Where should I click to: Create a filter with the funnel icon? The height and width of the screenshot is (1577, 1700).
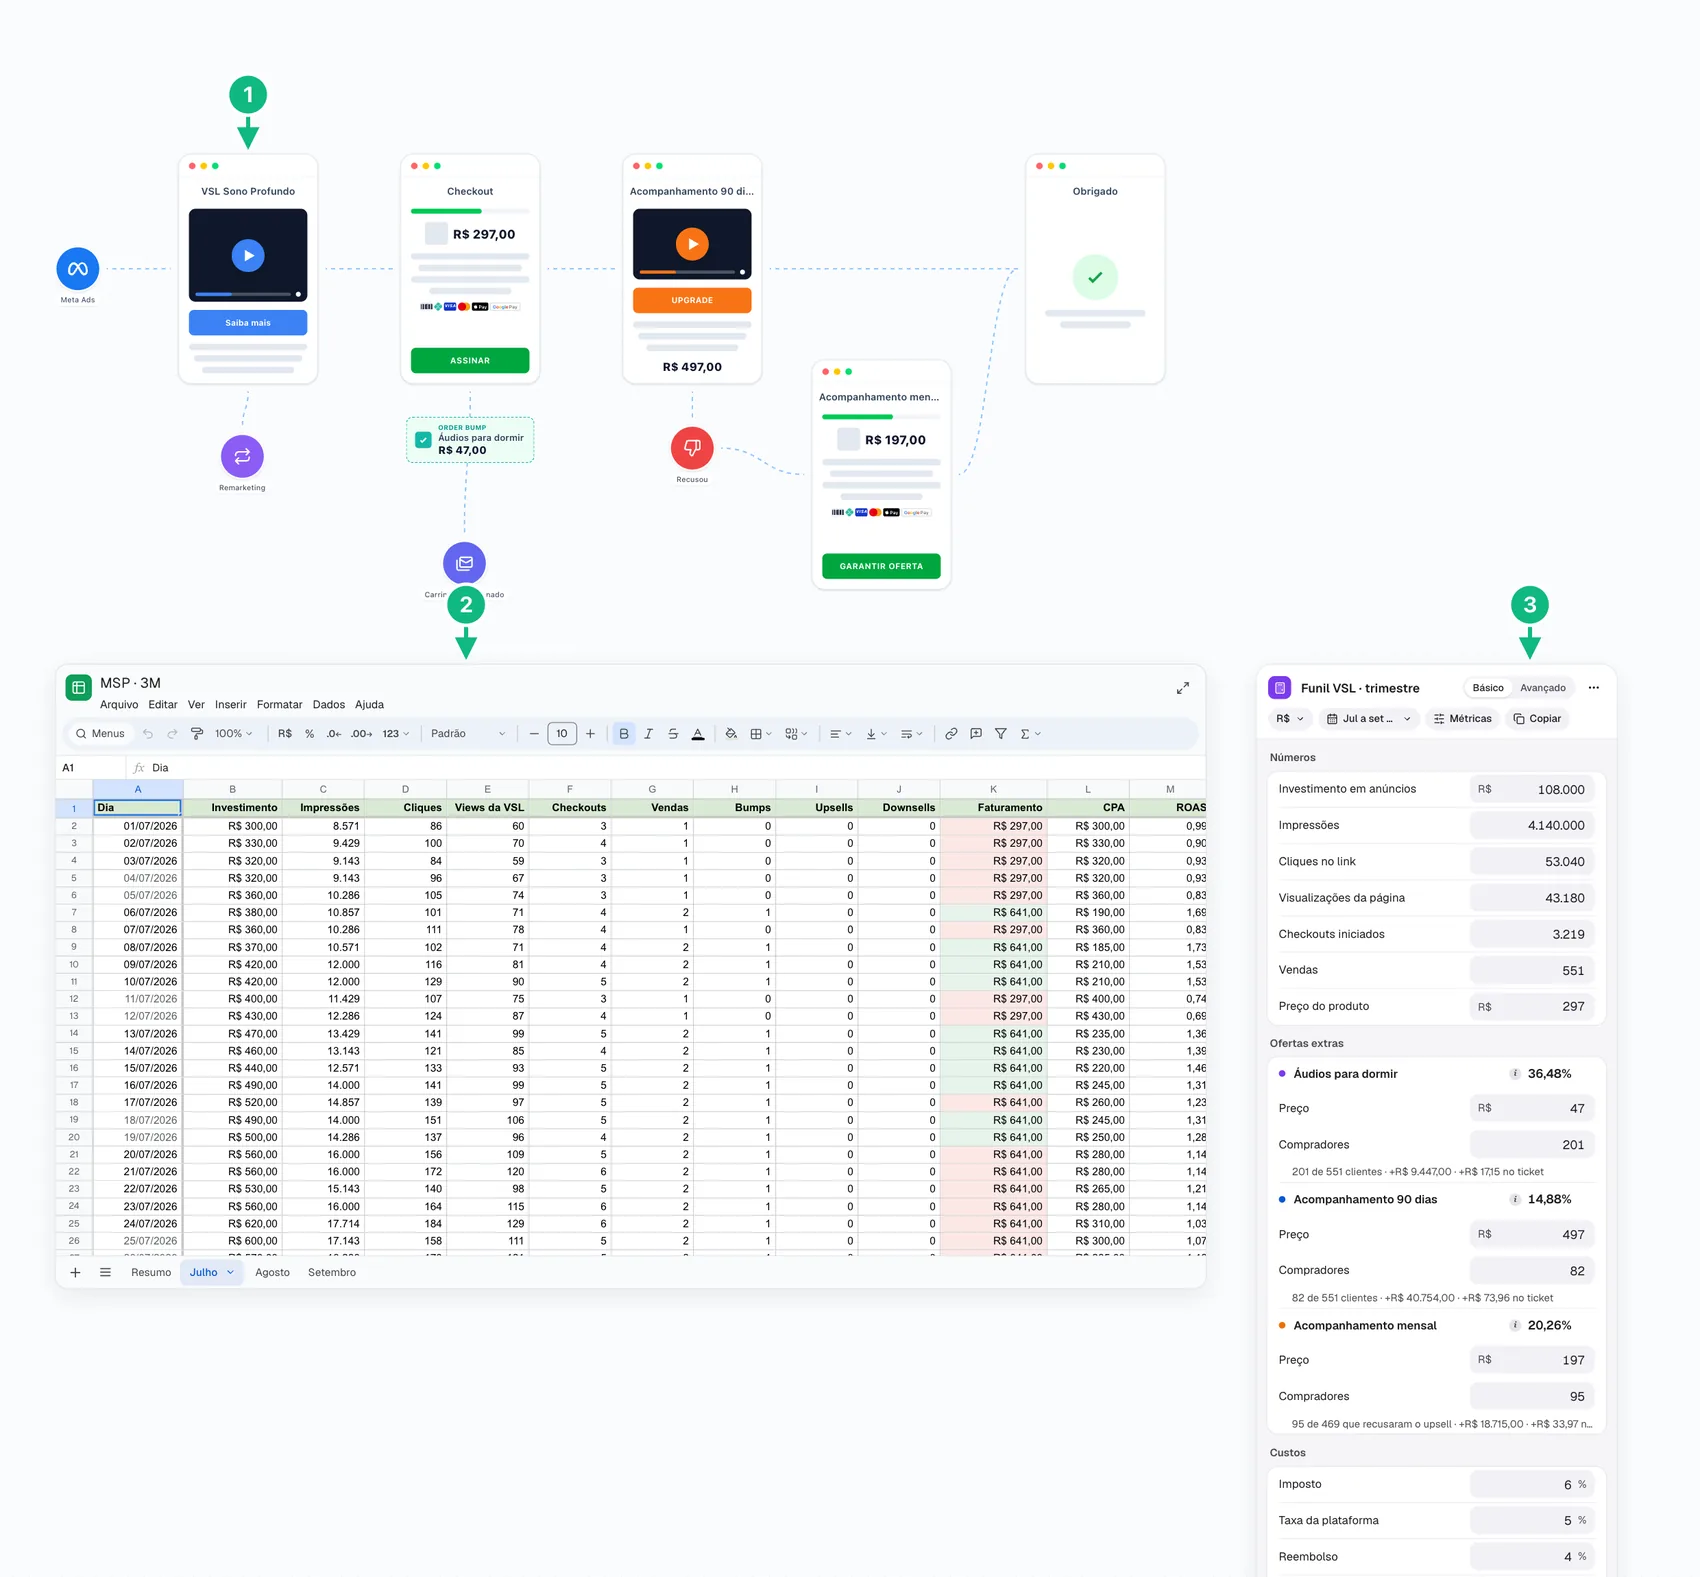1000,734
